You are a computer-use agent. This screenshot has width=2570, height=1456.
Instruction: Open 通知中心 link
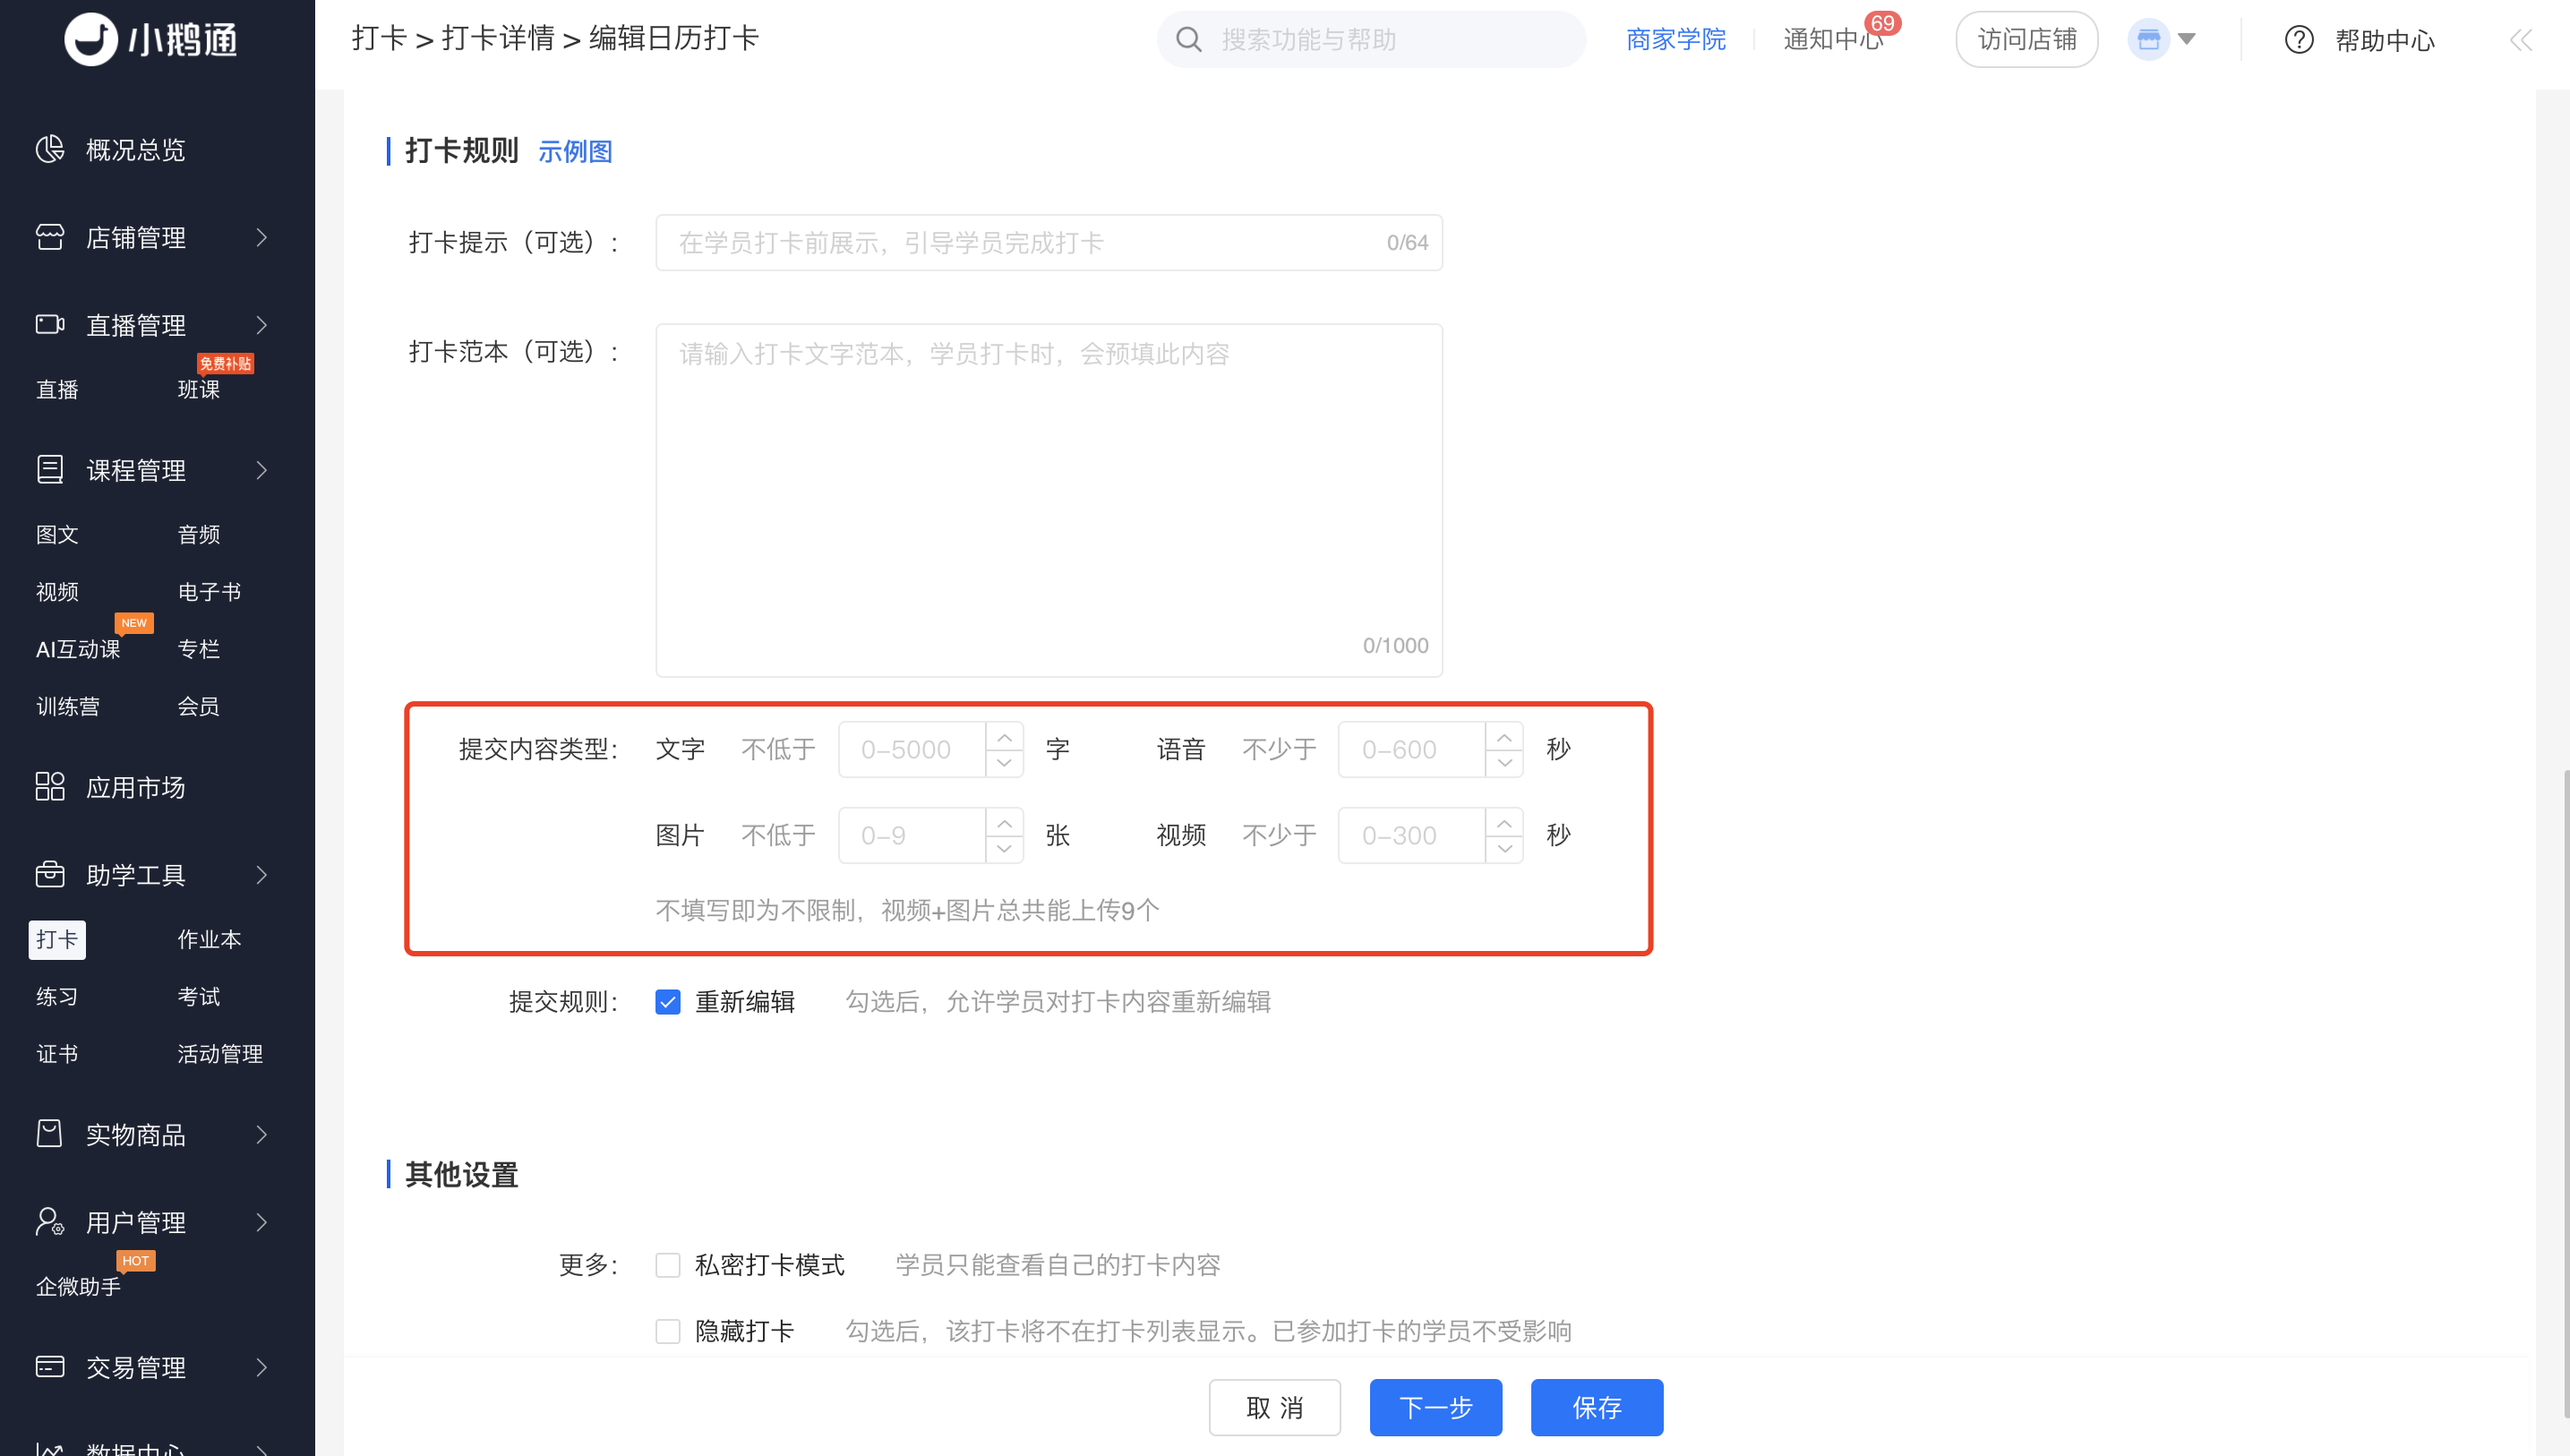pos(1832,39)
